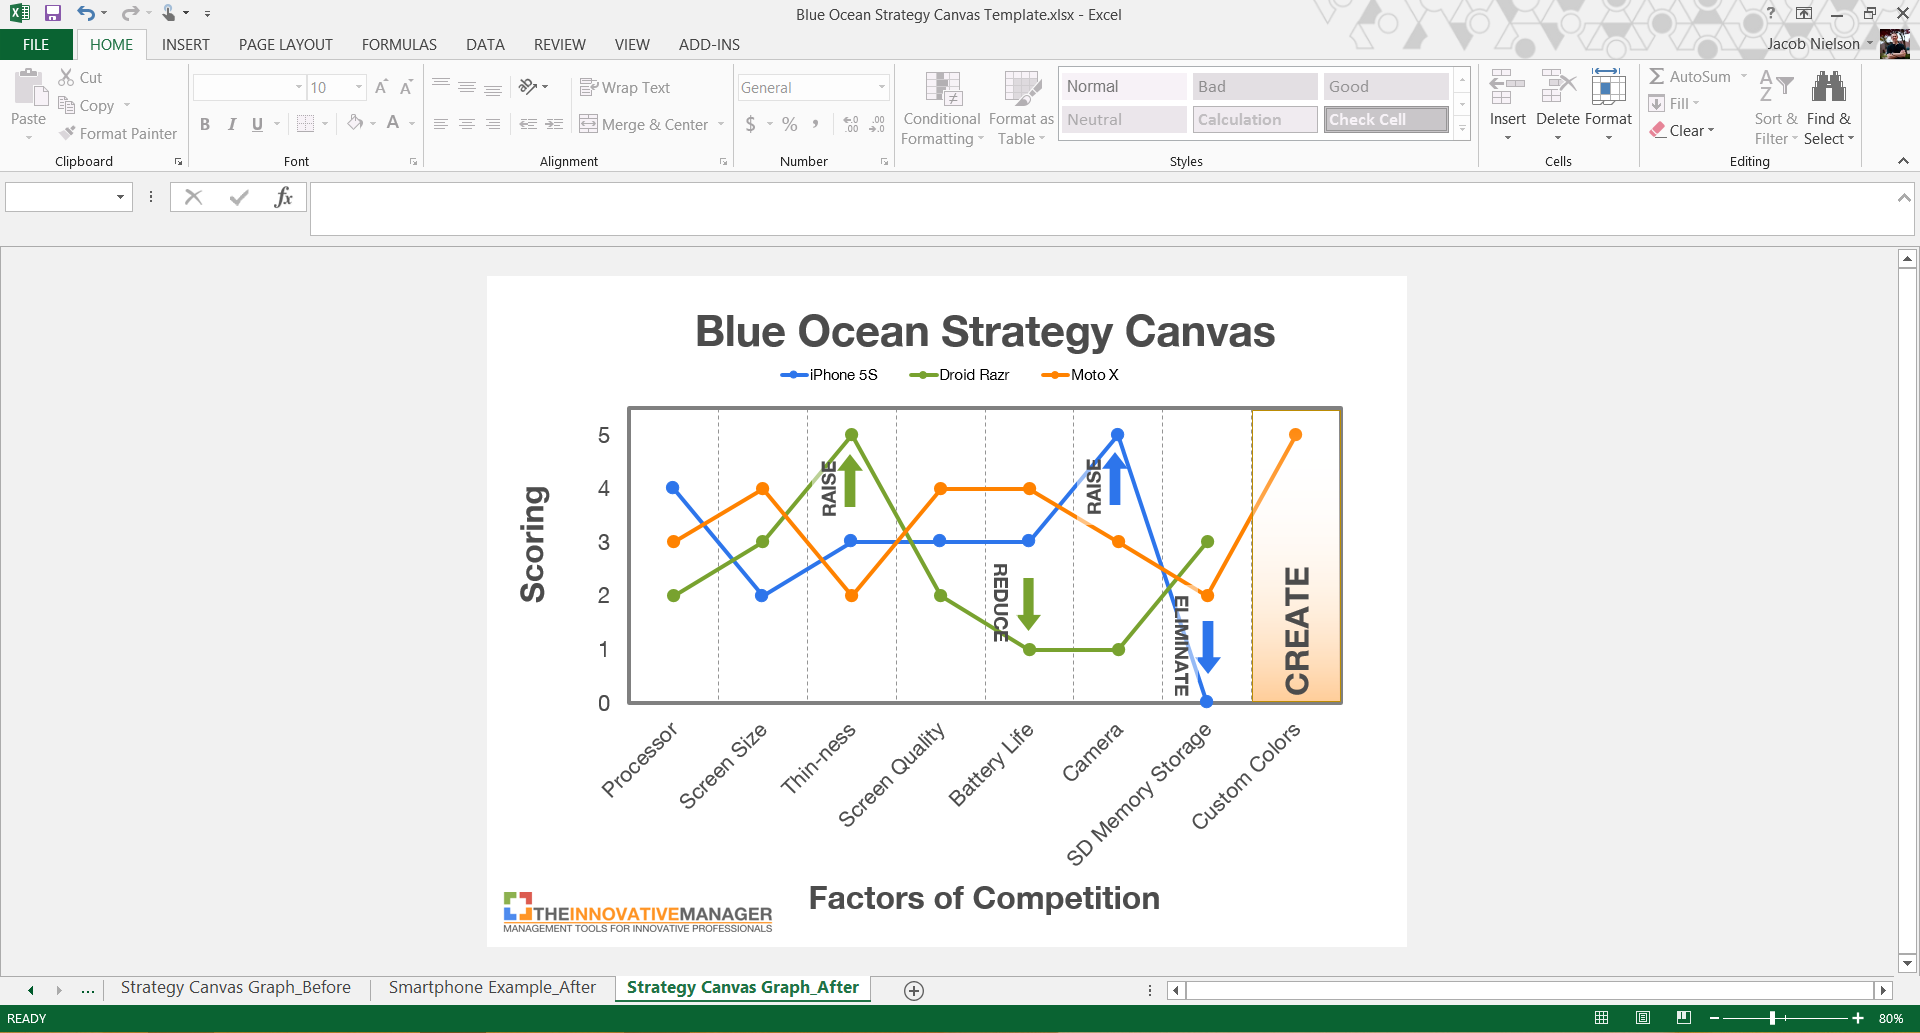The height and width of the screenshot is (1033, 1920).
Task: Toggle Middle Align vertical alignment
Action: click(x=467, y=88)
